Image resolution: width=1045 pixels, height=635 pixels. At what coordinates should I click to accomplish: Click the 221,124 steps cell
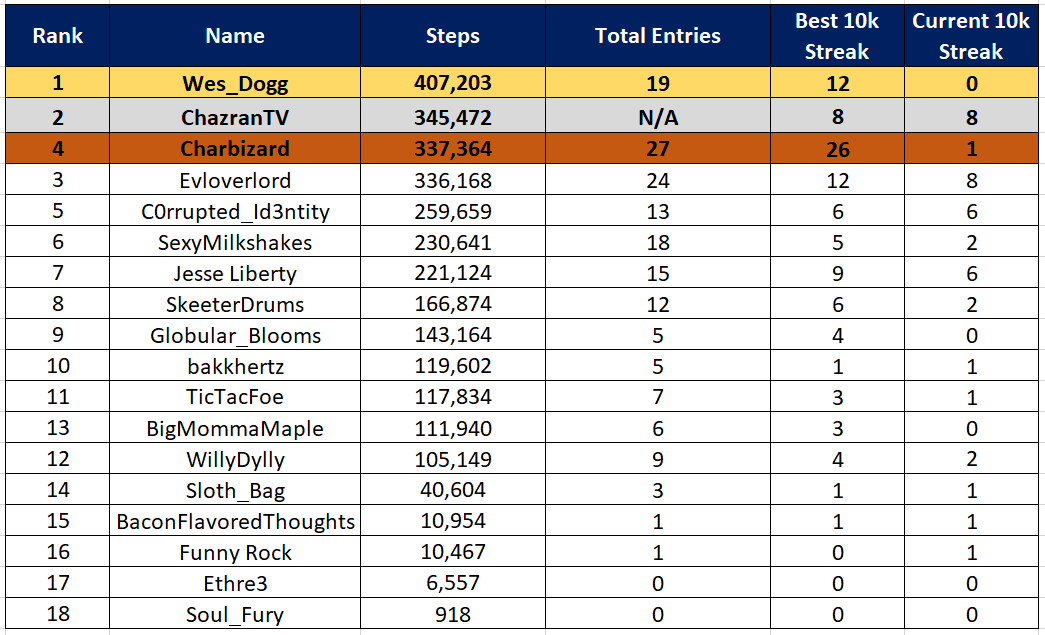[453, 273]
